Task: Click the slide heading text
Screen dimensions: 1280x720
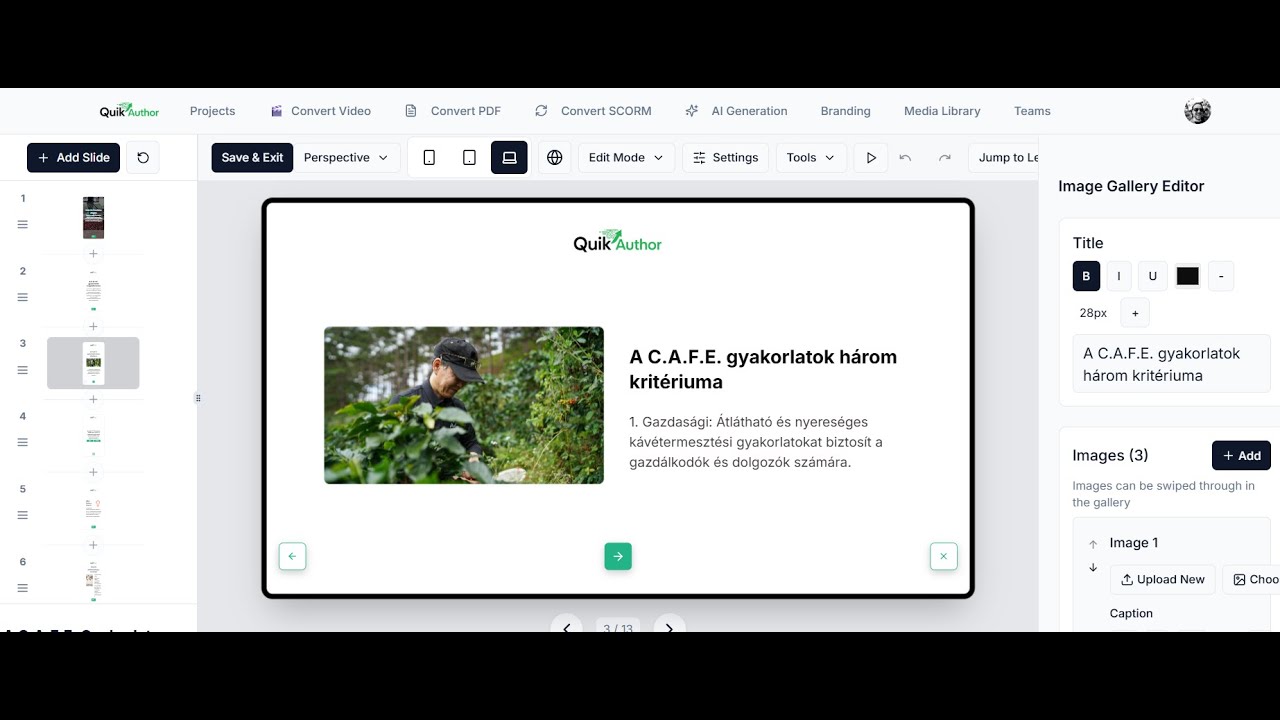Action: coord(763,369)
